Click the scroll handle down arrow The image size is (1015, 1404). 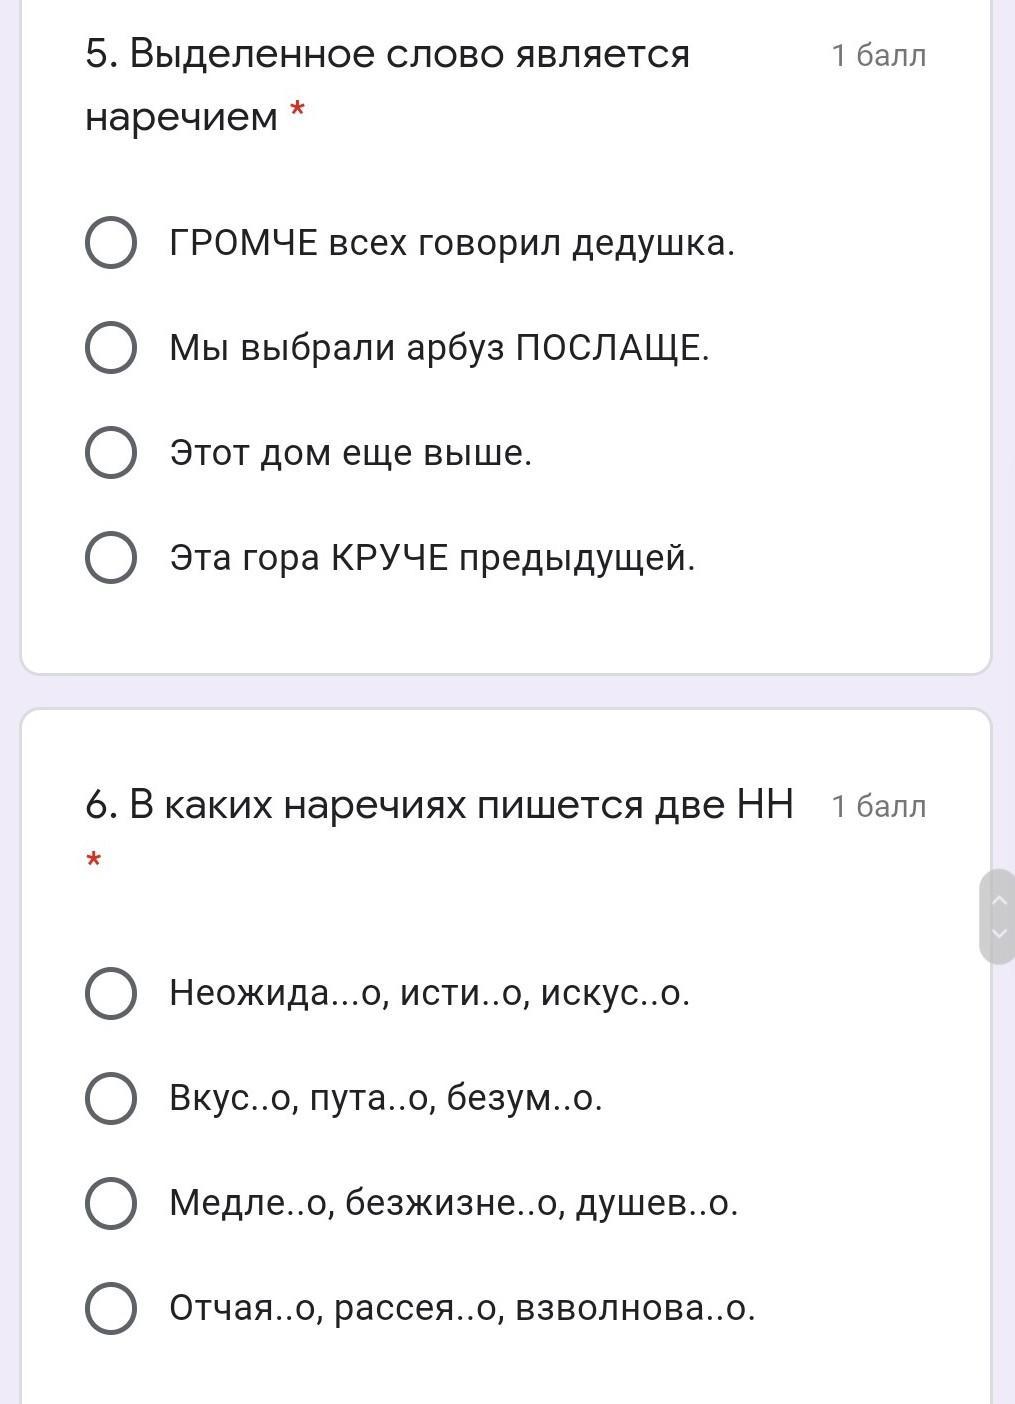pyautogui.click(x=998, y=933)
